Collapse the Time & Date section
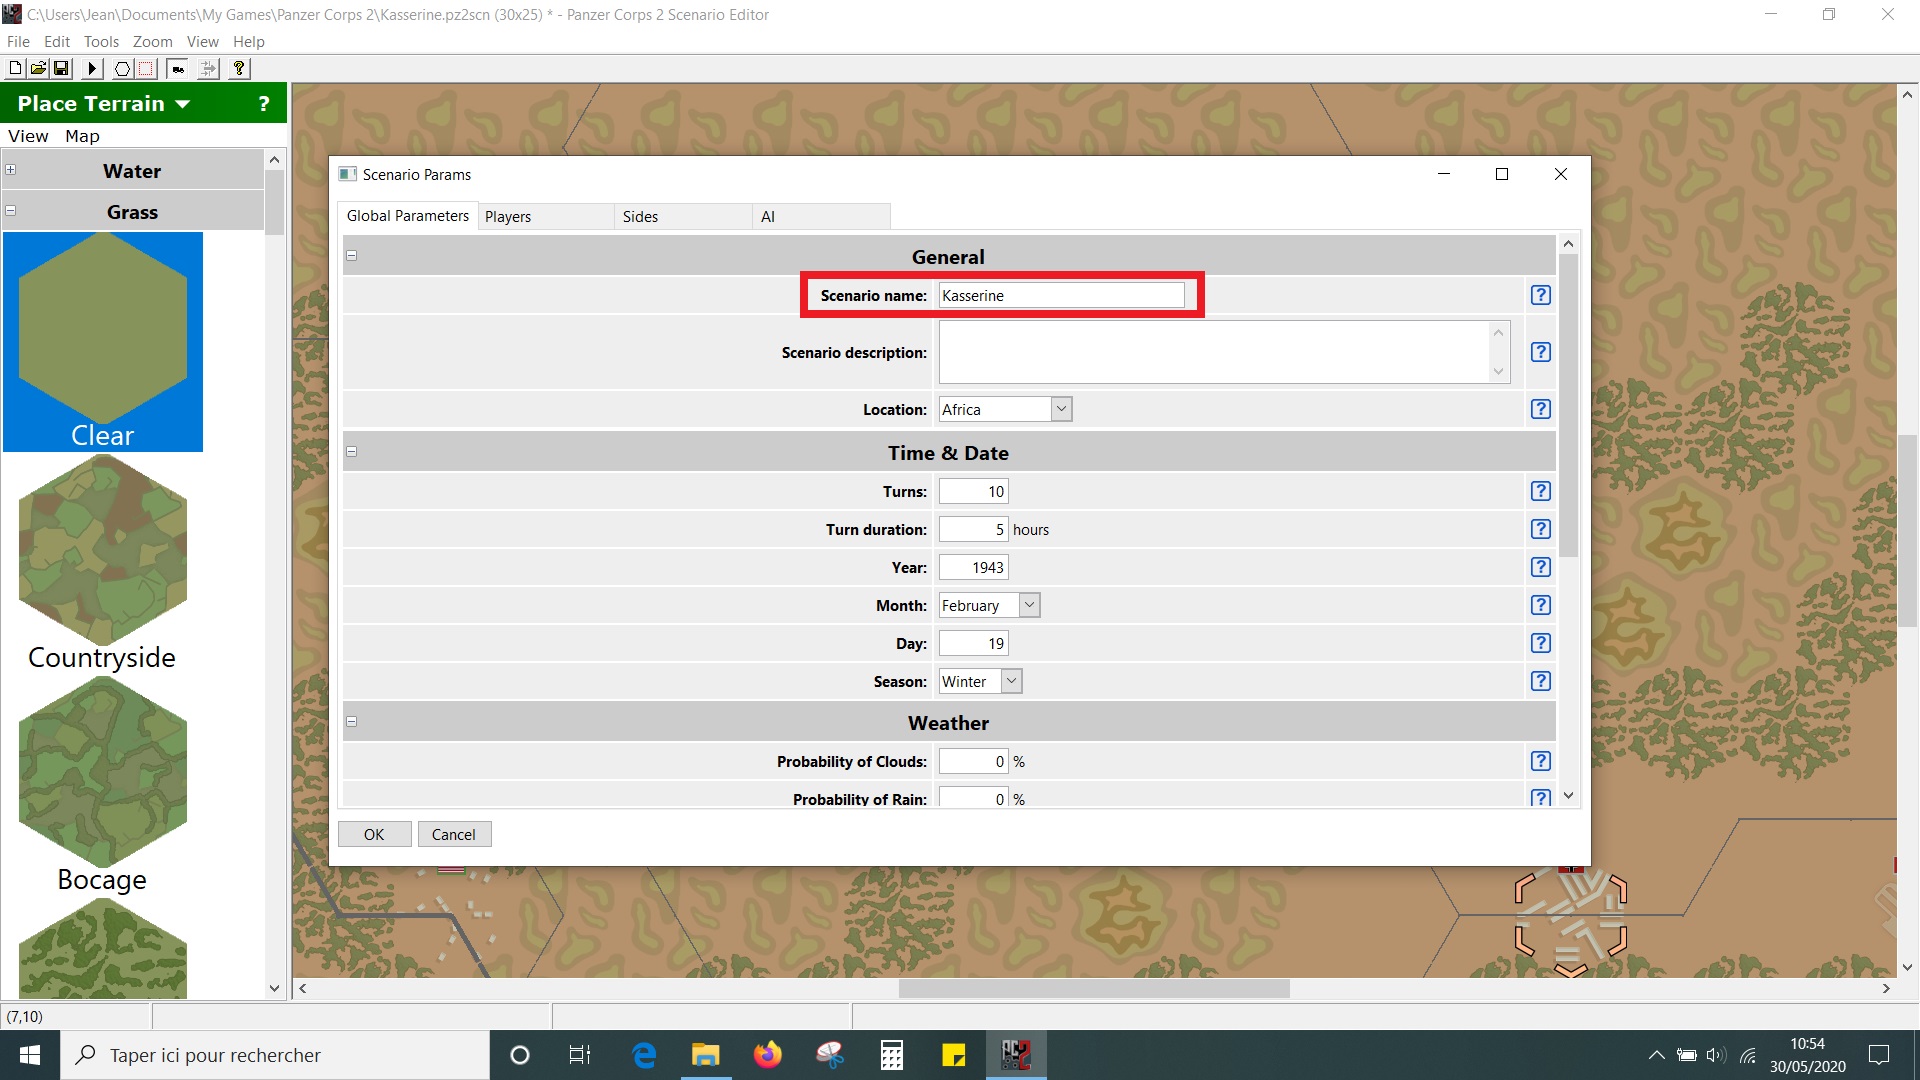1920x1080 pixels. pos(352,452)
